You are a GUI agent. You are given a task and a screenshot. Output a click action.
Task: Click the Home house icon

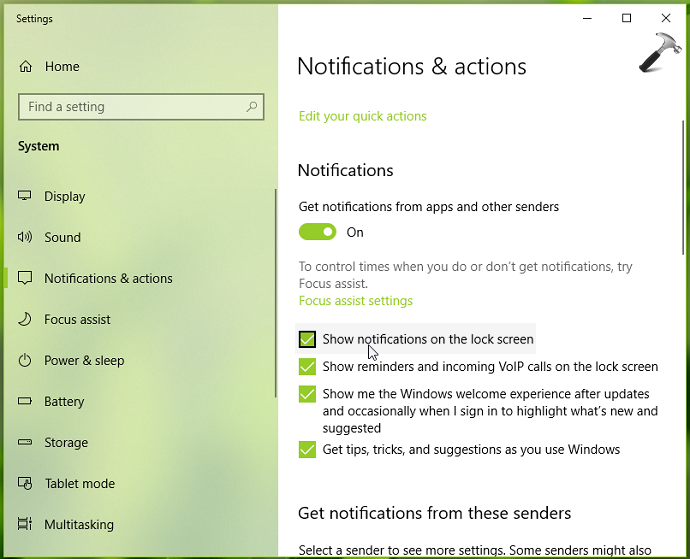(26, 66)
